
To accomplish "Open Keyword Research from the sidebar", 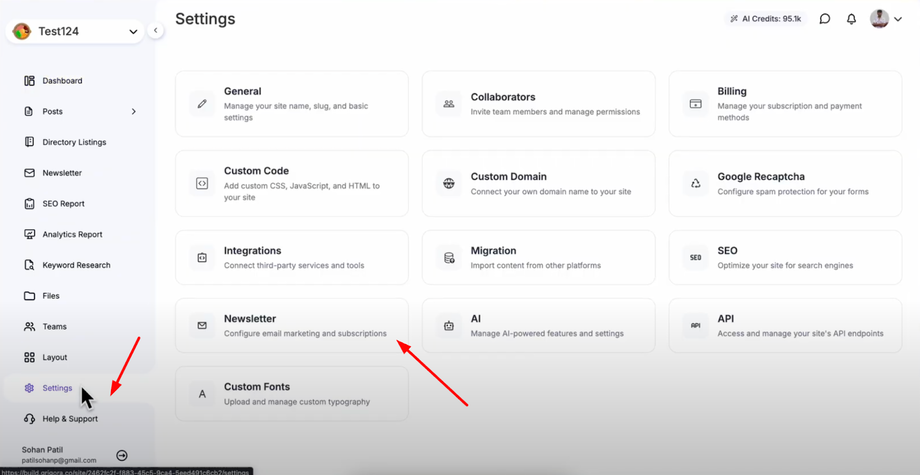I will [76, 265].
